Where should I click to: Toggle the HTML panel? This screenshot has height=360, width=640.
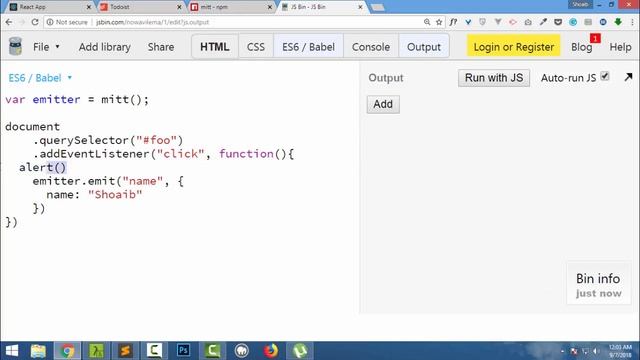click(x=215, y=47)
